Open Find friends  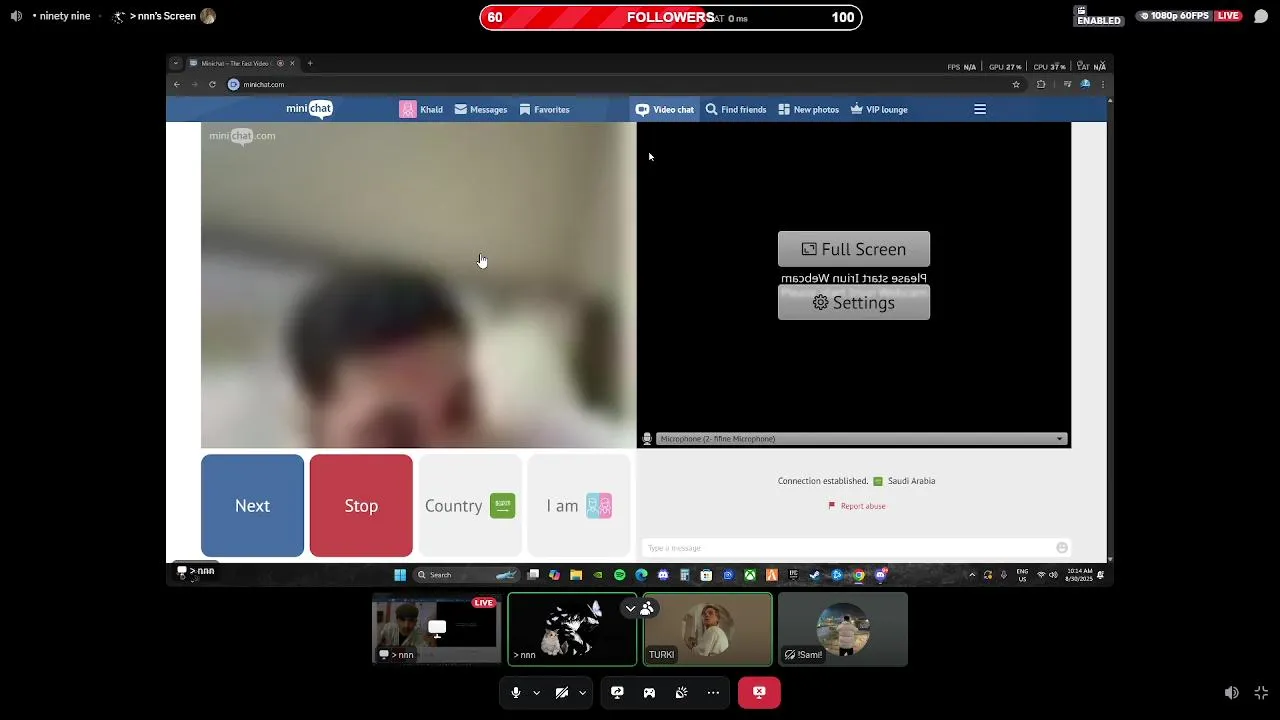(736, 109)
